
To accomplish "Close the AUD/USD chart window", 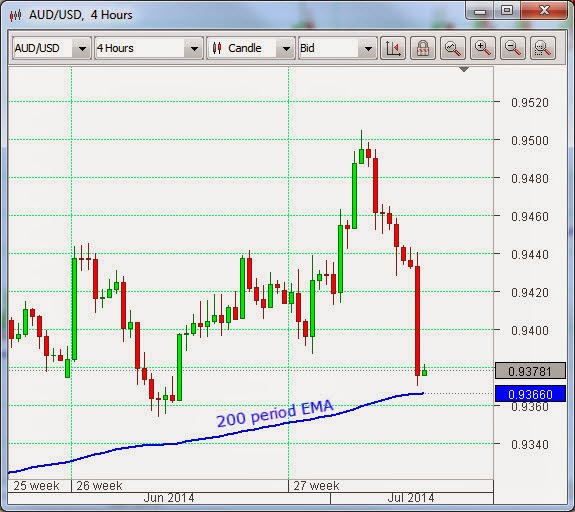I will coord(545,10).
